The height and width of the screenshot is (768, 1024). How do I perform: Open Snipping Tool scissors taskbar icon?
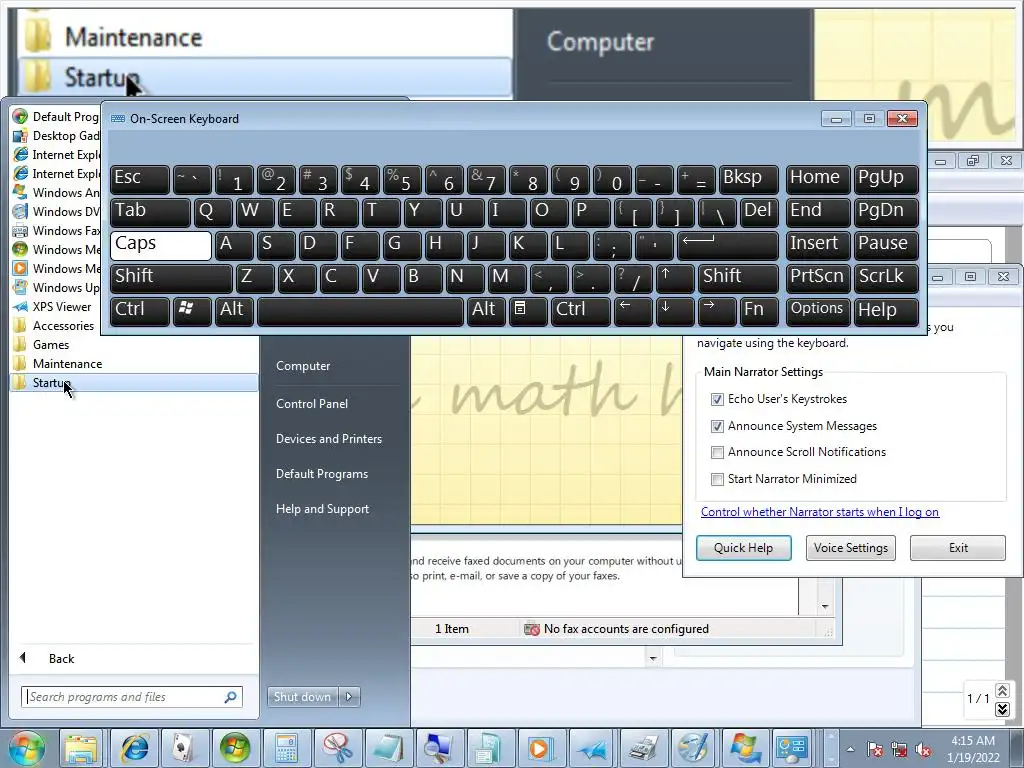337,748
